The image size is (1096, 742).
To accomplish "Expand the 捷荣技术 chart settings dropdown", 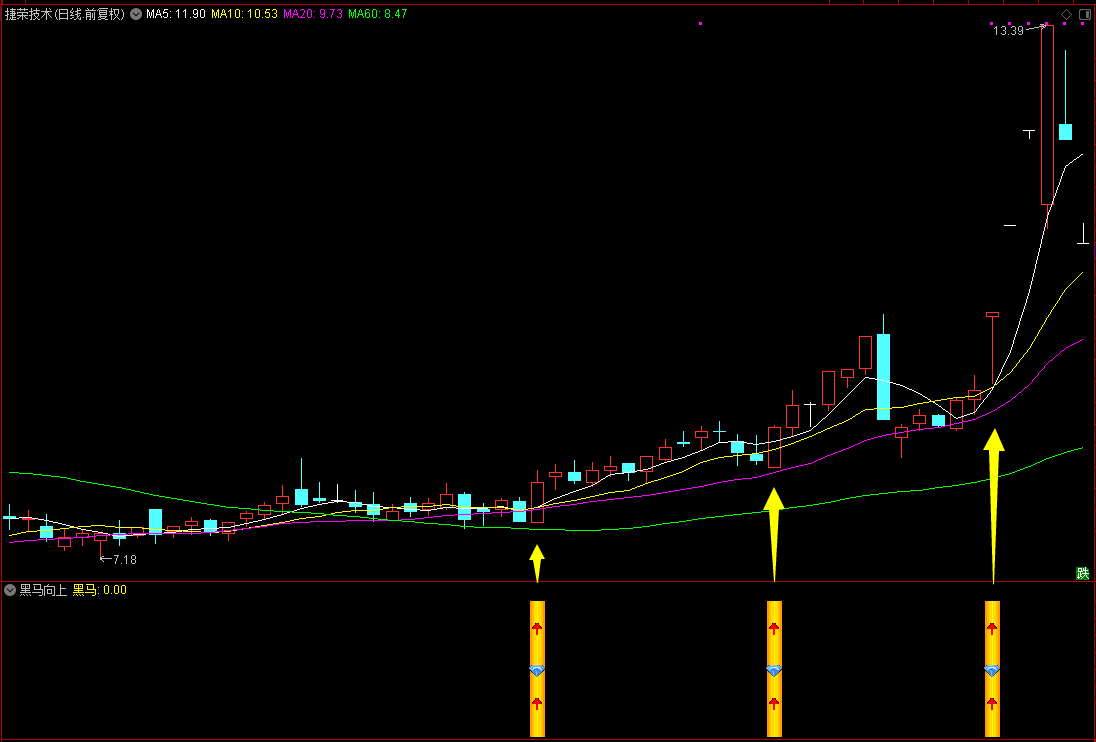I will pyautogui.click(x=136, y=14).
